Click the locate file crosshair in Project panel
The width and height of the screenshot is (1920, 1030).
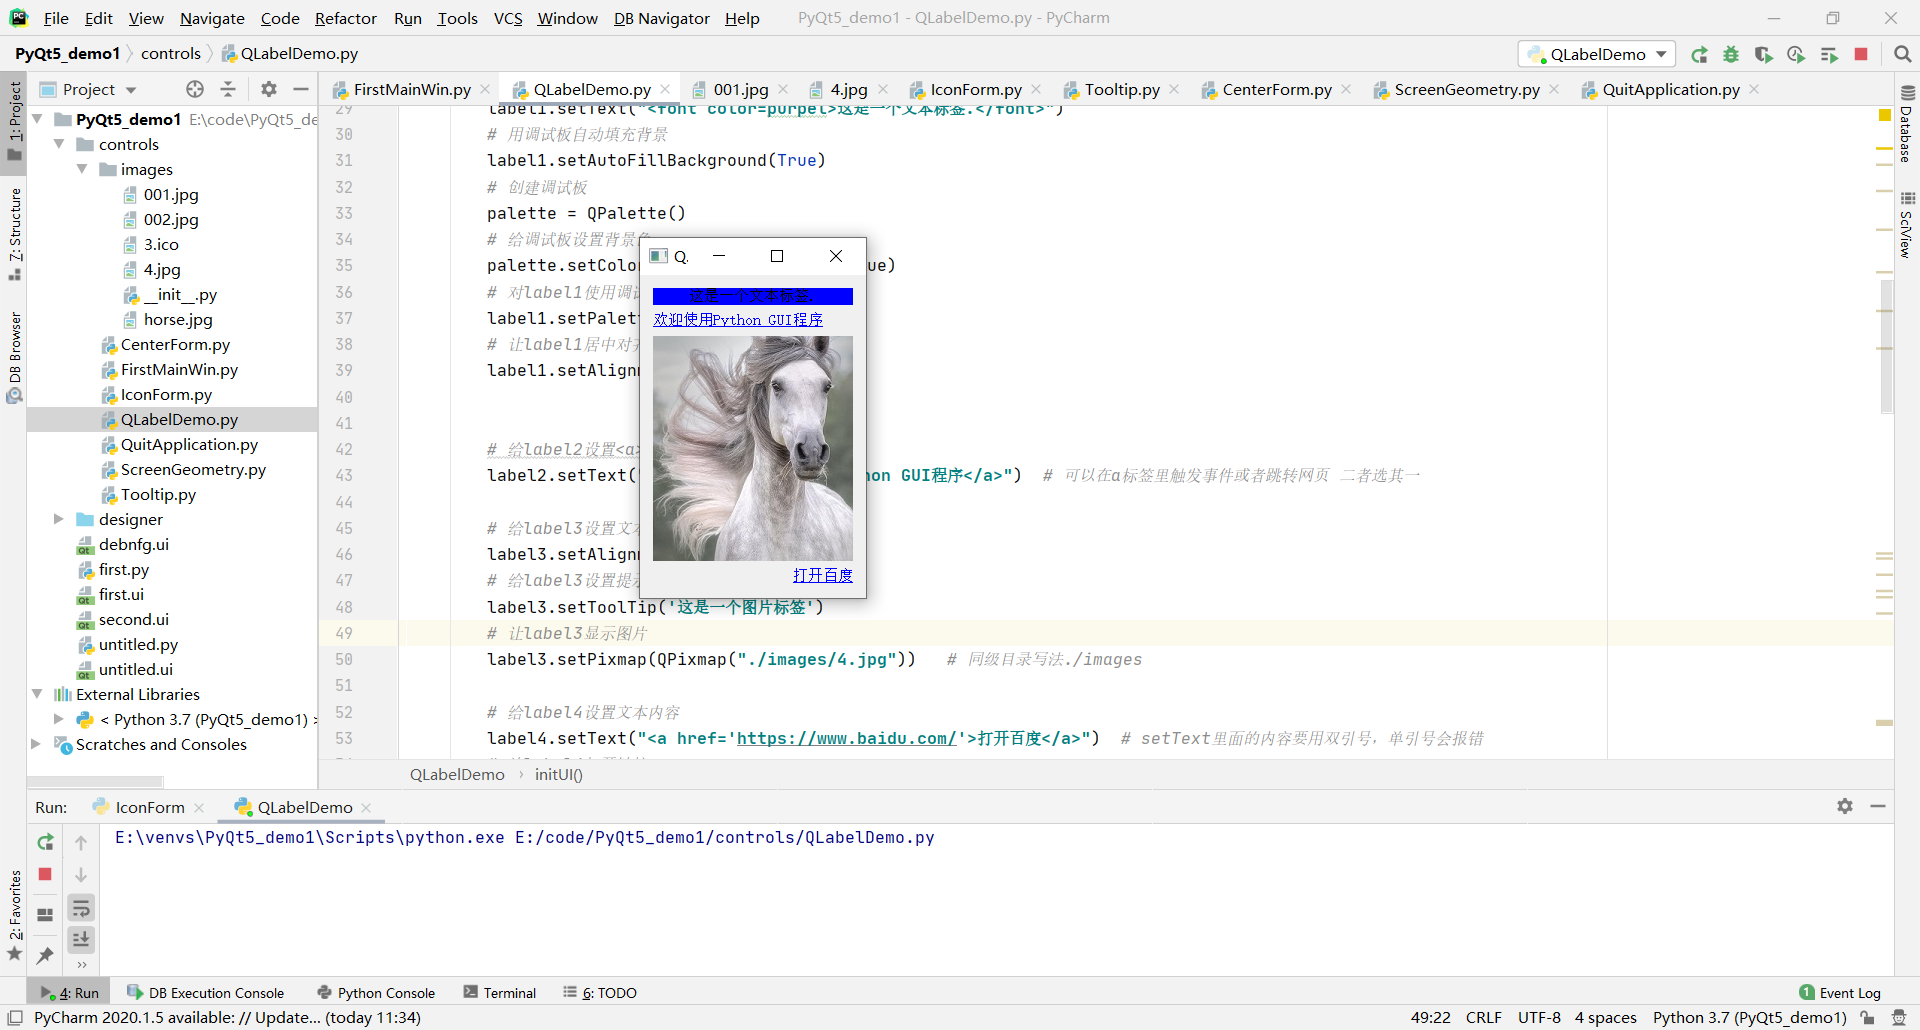coord(195,89)
